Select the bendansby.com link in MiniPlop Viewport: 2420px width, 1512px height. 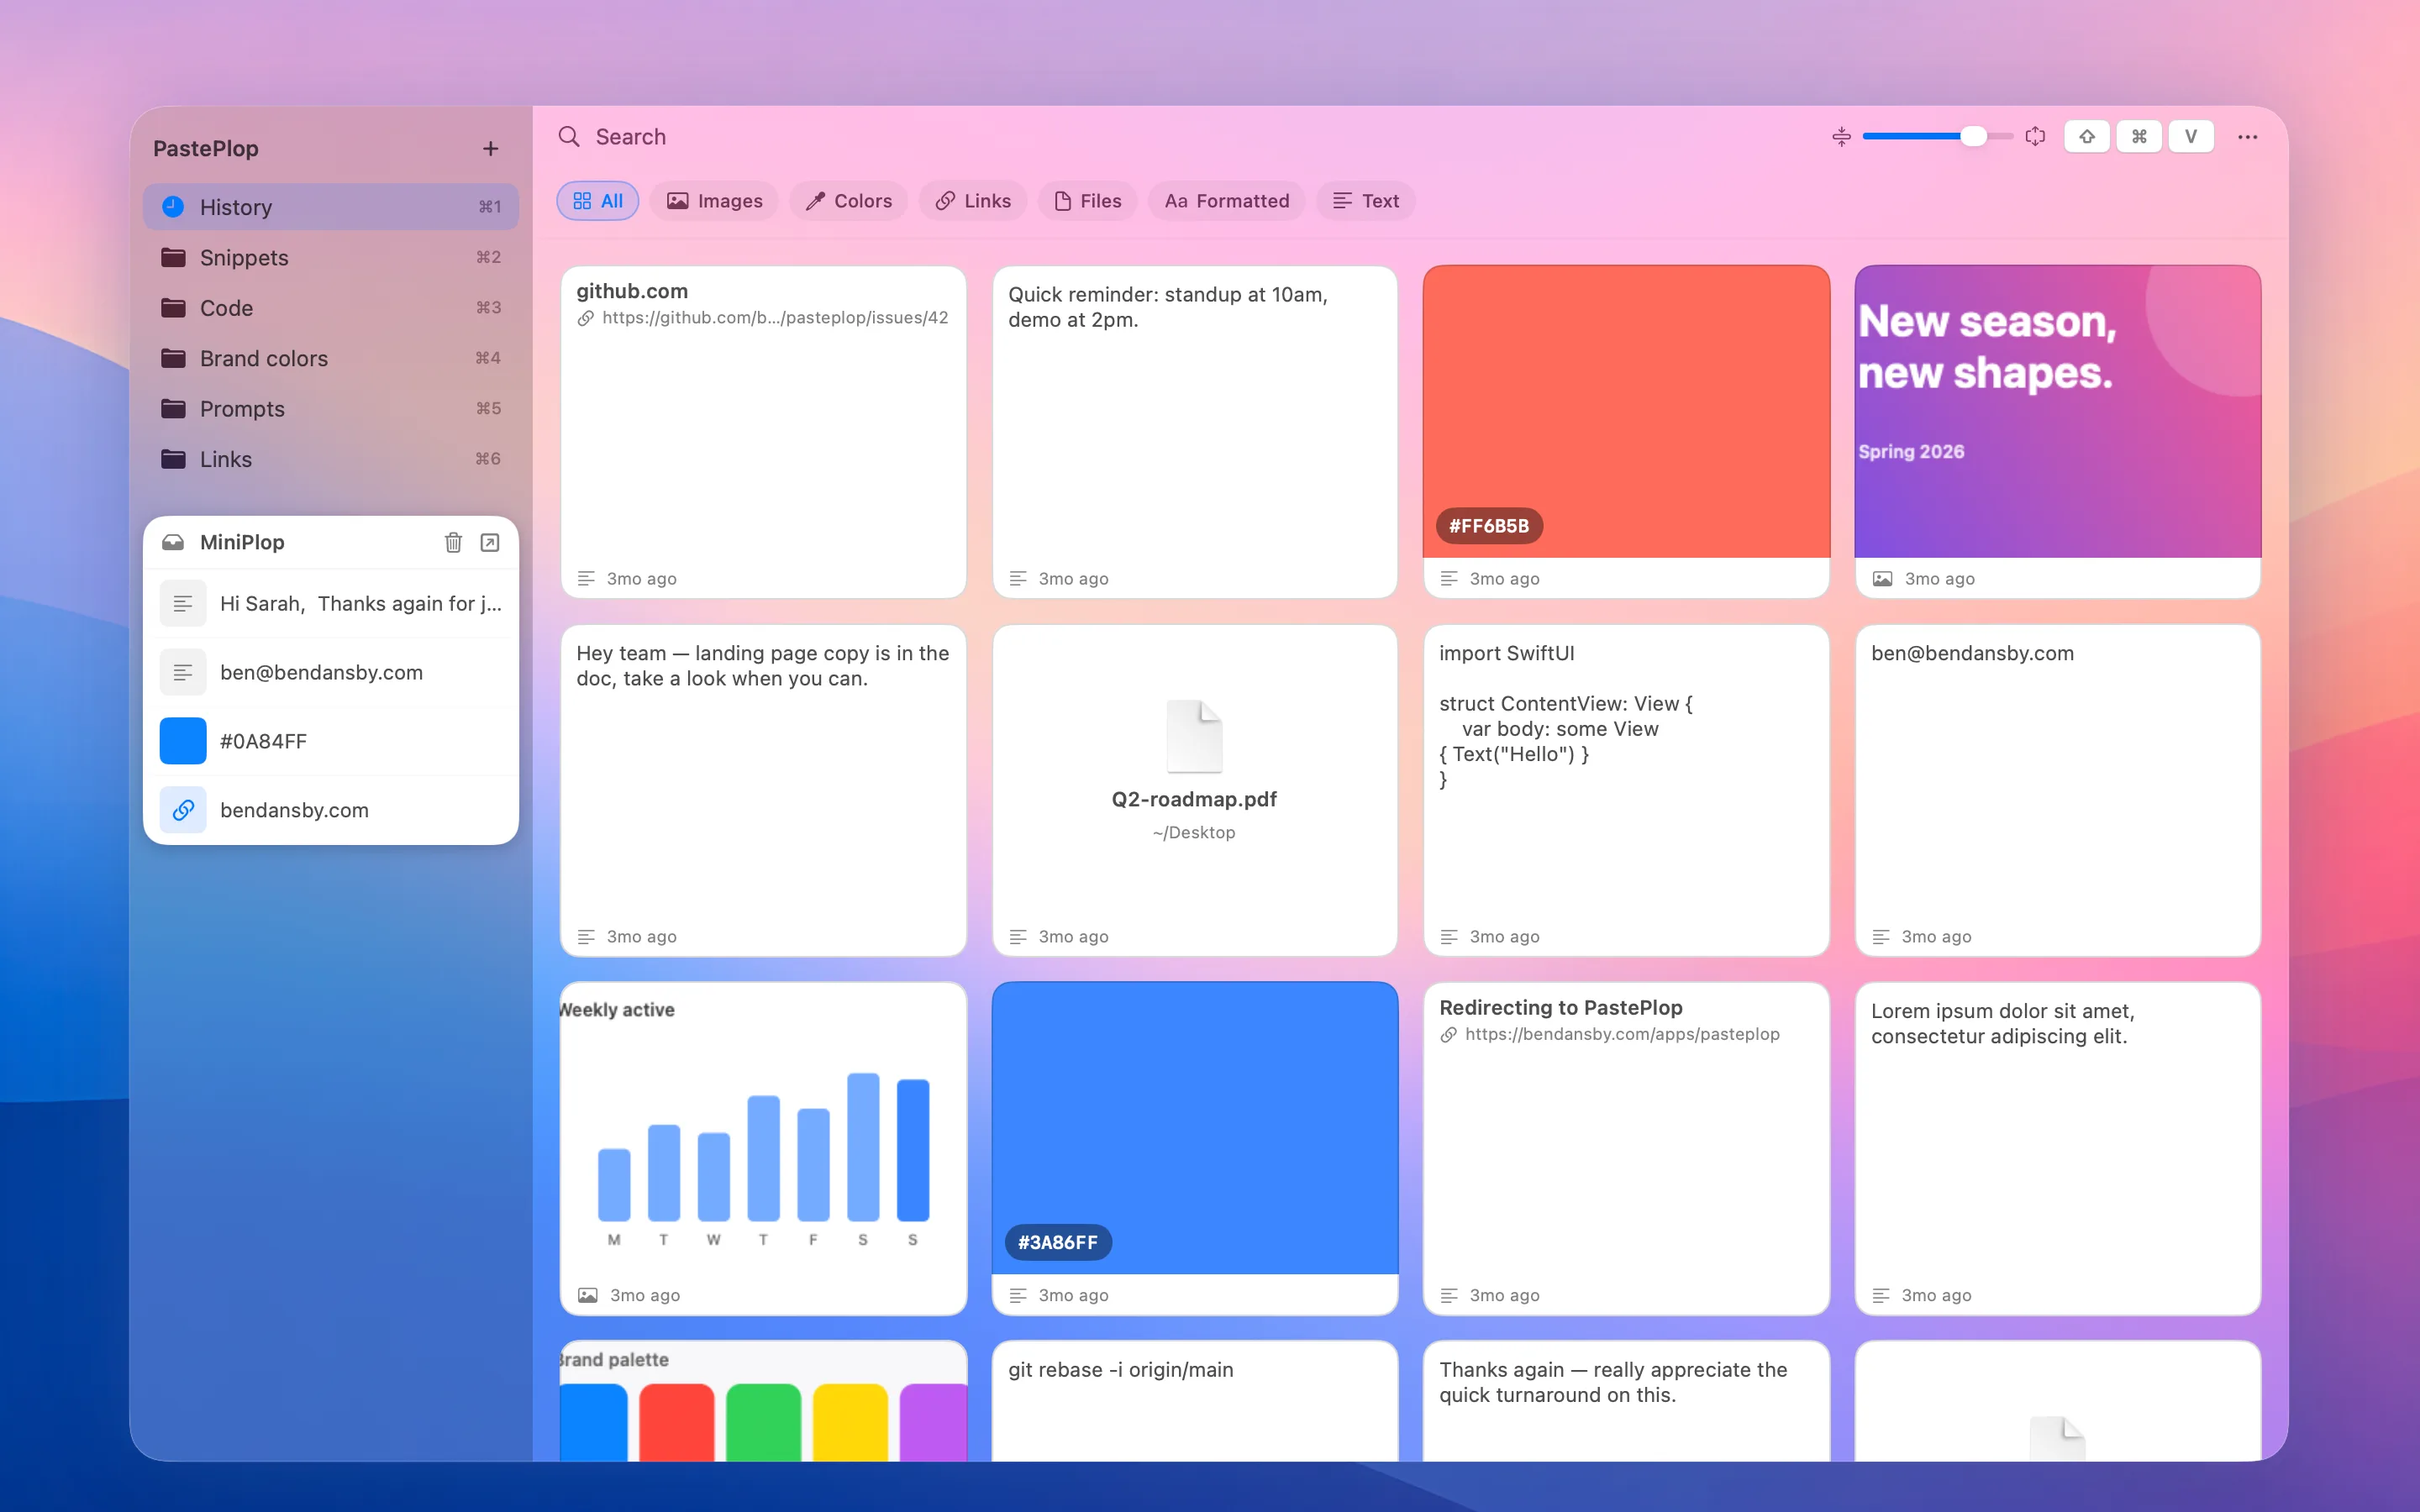coord(331,810)
